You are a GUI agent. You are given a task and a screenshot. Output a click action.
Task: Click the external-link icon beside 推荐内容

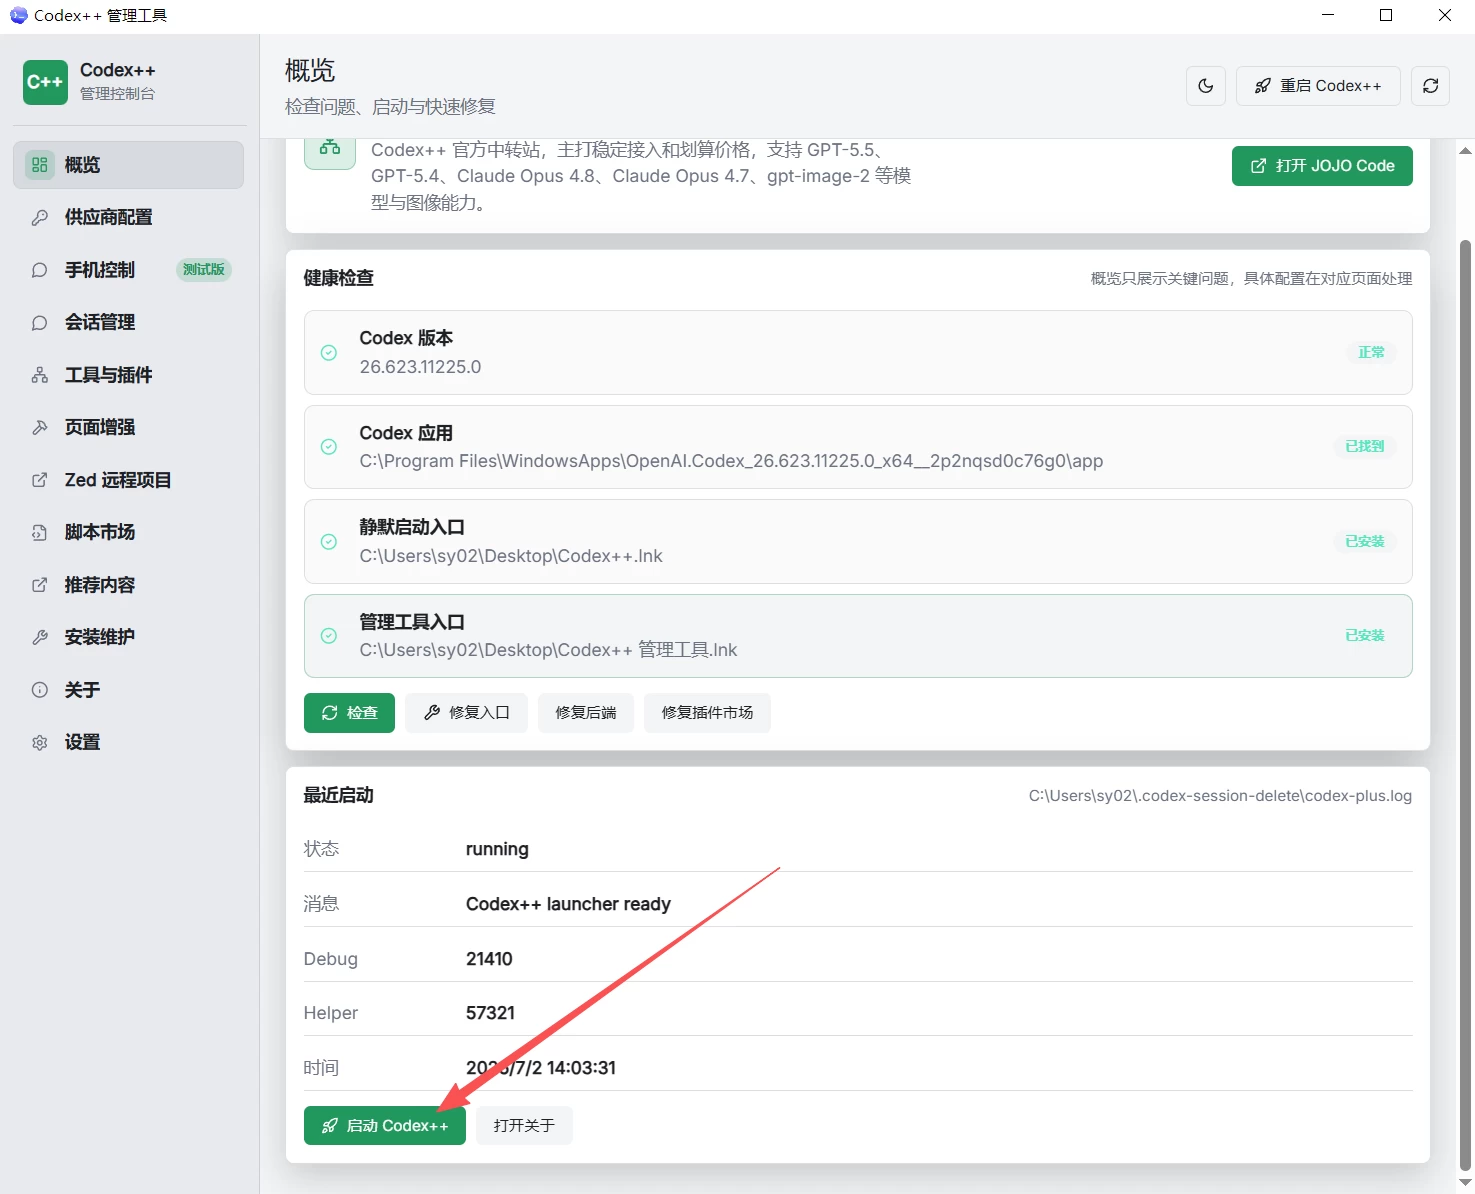pyautogui.click(x=40, y=585)
